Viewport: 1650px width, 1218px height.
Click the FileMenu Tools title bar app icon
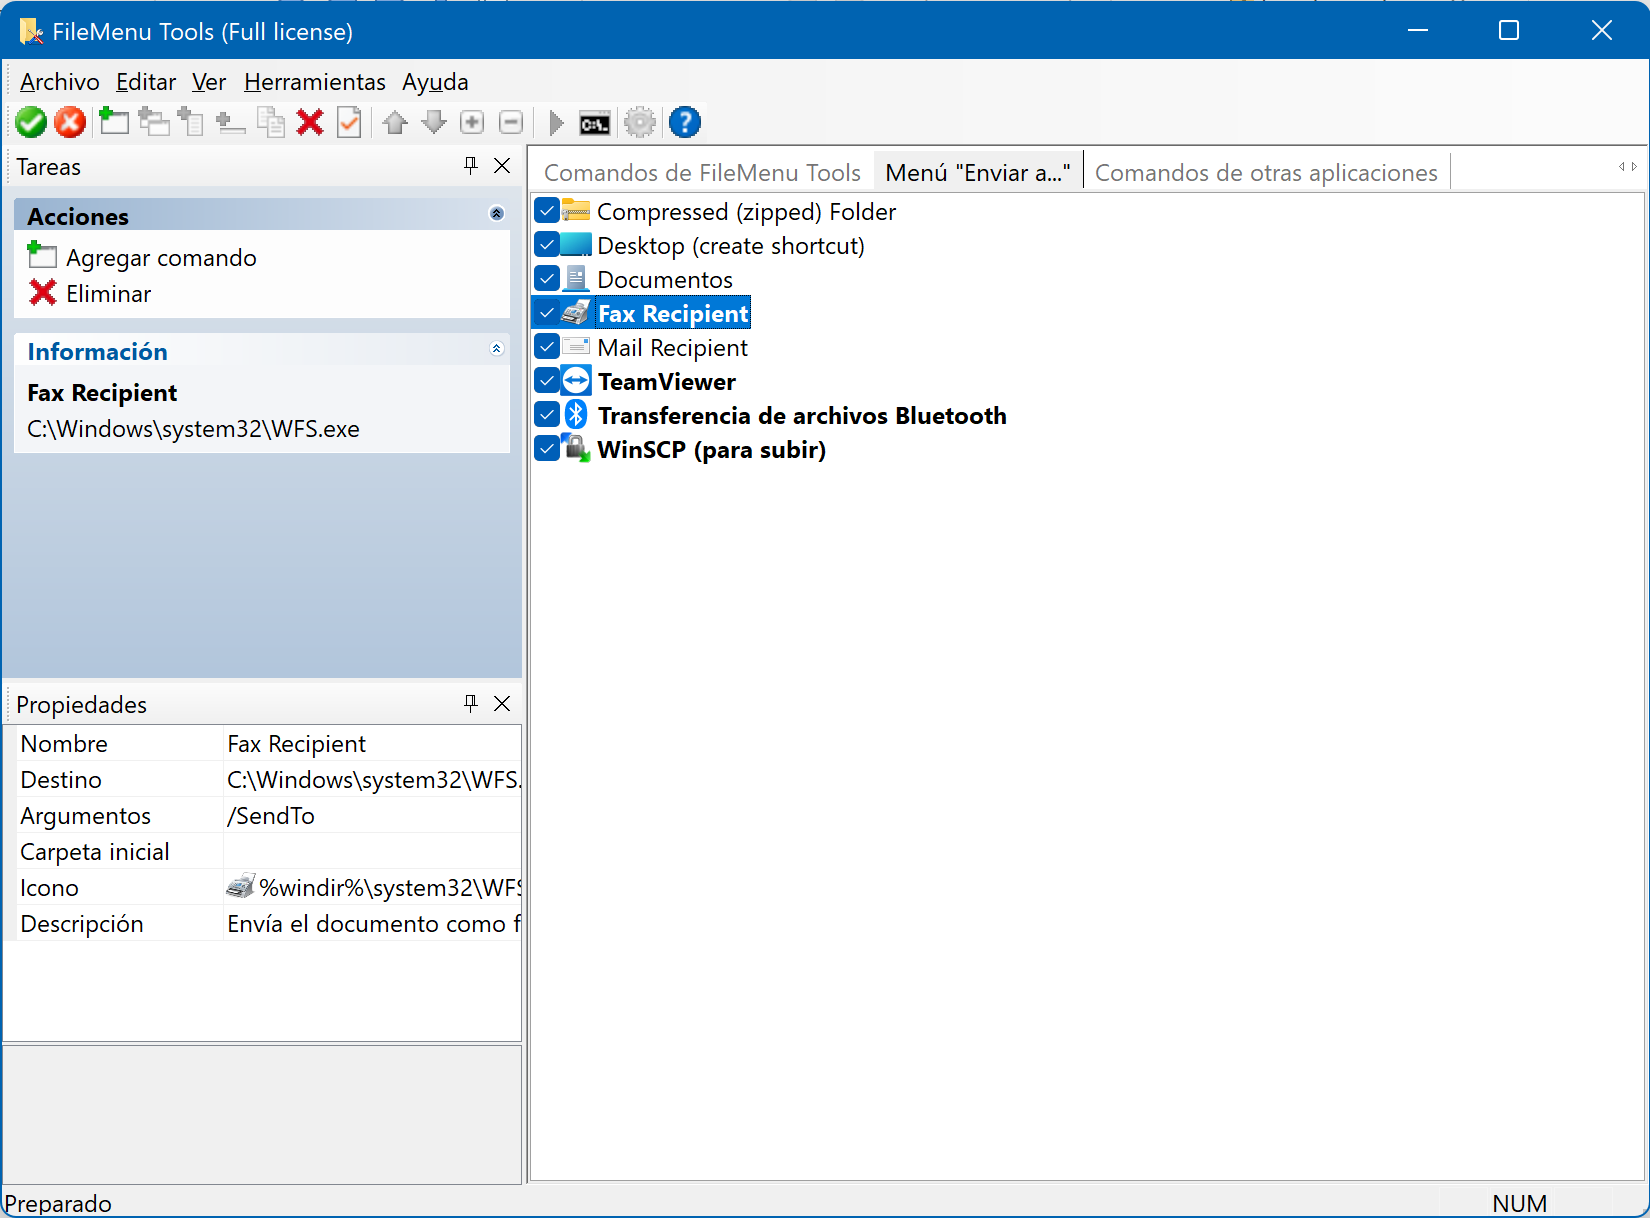[x=31, y=31]
